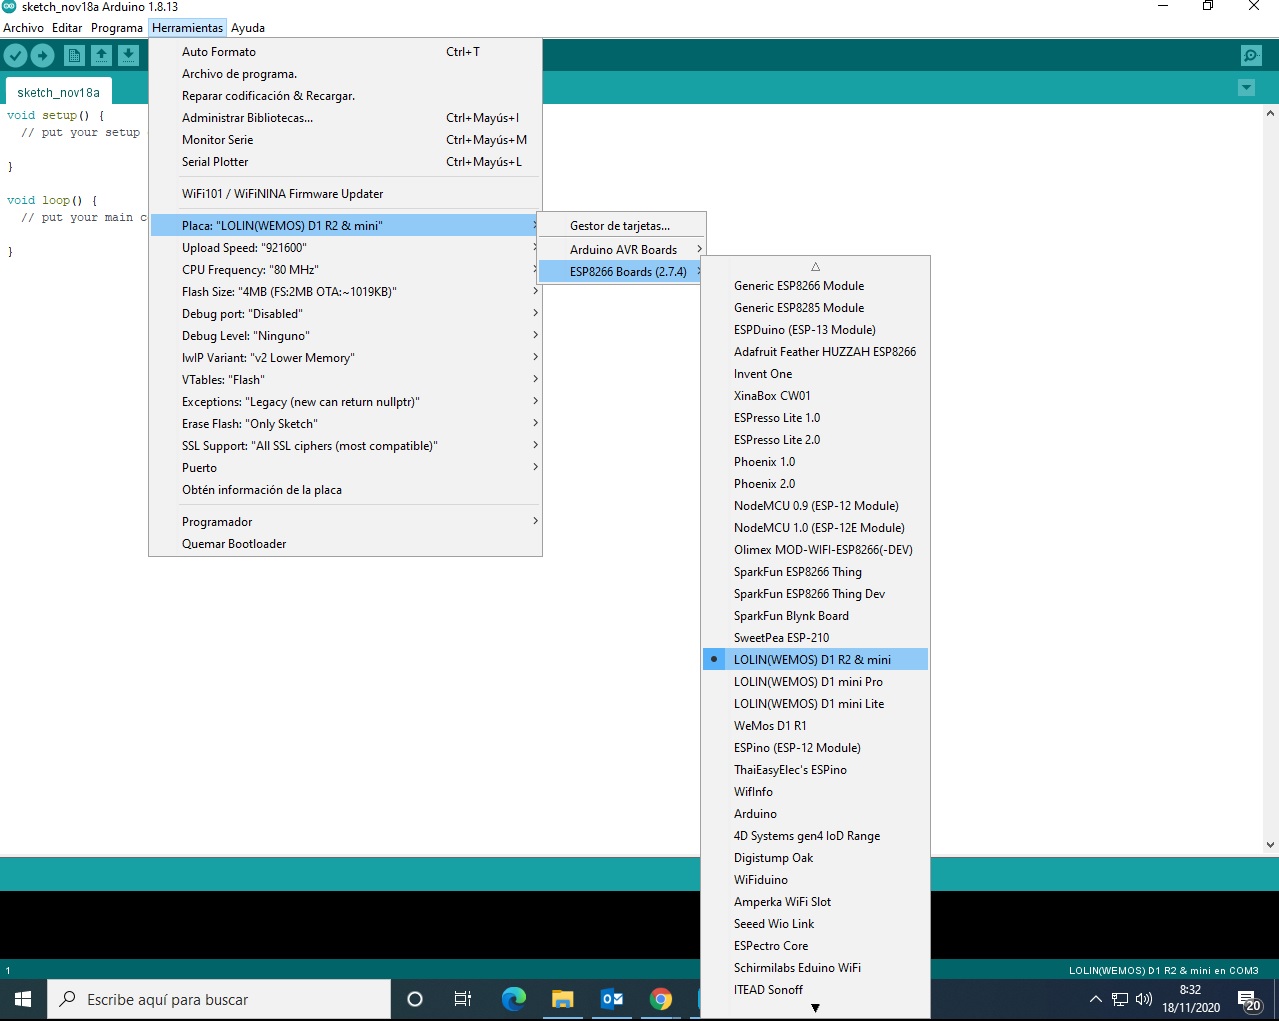The width and height of the screenshot is (1279, 1021).
Task: Open Serial Plotter menu entry
Action: pos(346,162)
